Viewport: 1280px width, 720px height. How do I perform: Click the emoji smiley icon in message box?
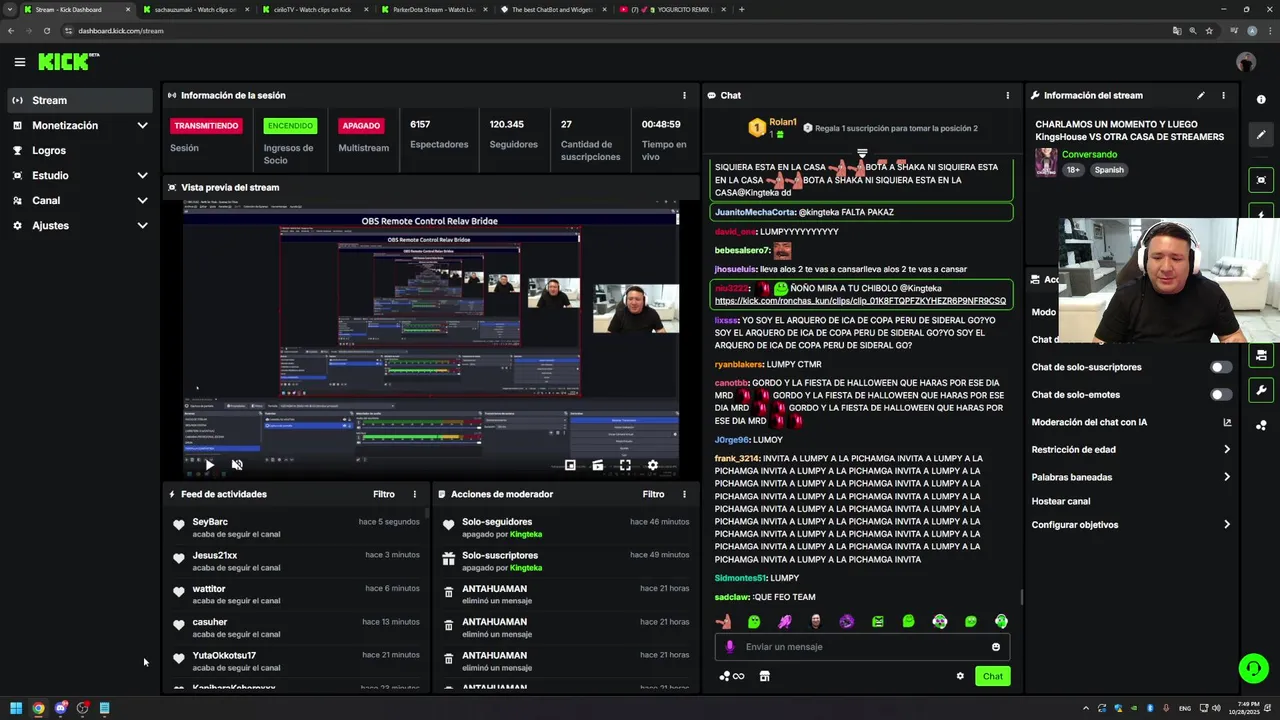995,647
